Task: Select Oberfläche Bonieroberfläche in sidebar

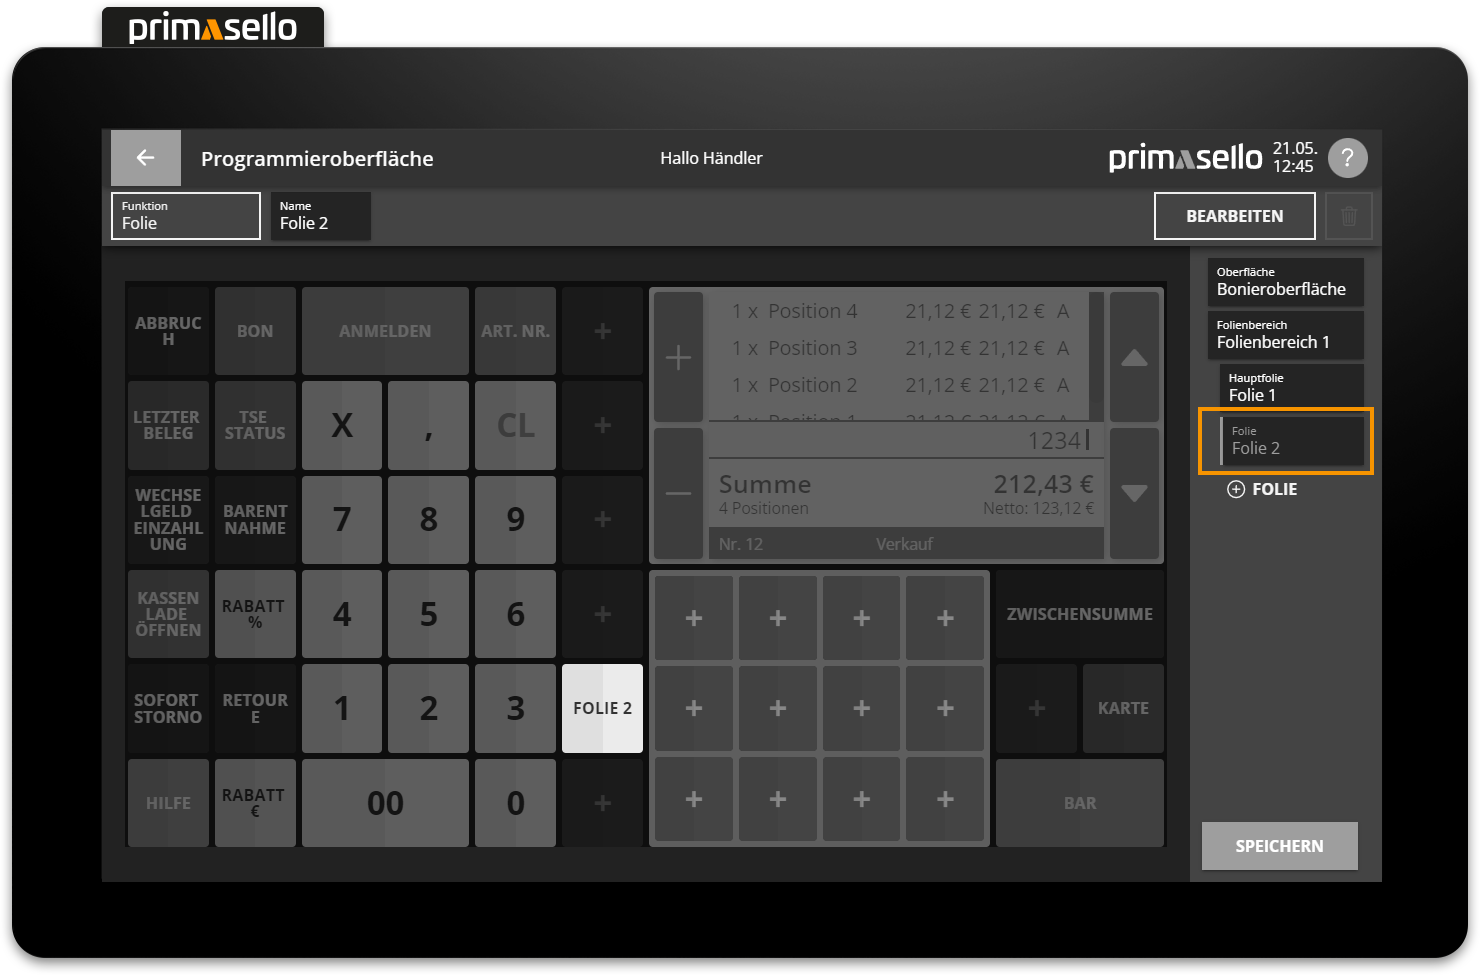Action: pyautogui.click(x=1285, y=282)
